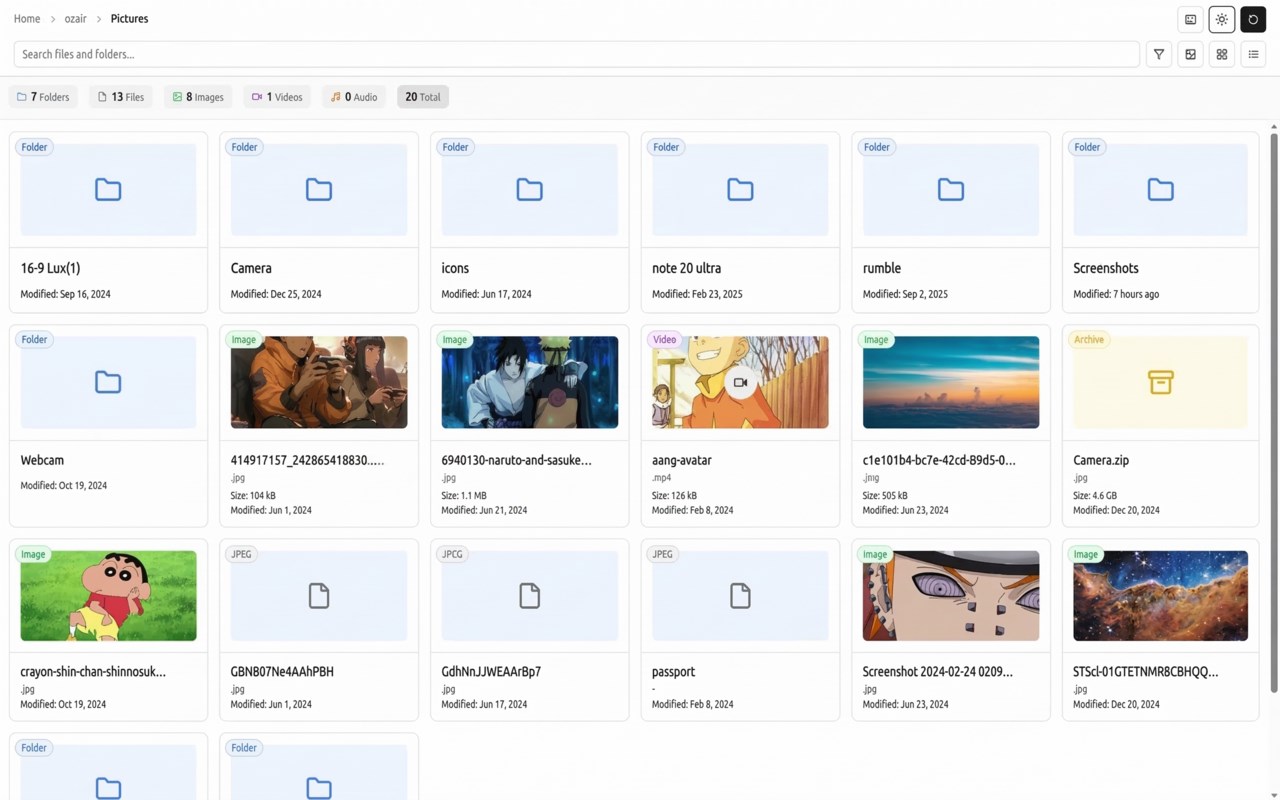The width and height of the screenshot is (1280, 800).
Task: Filter by the 8 Images chip
Action: [x=197, y=96]
